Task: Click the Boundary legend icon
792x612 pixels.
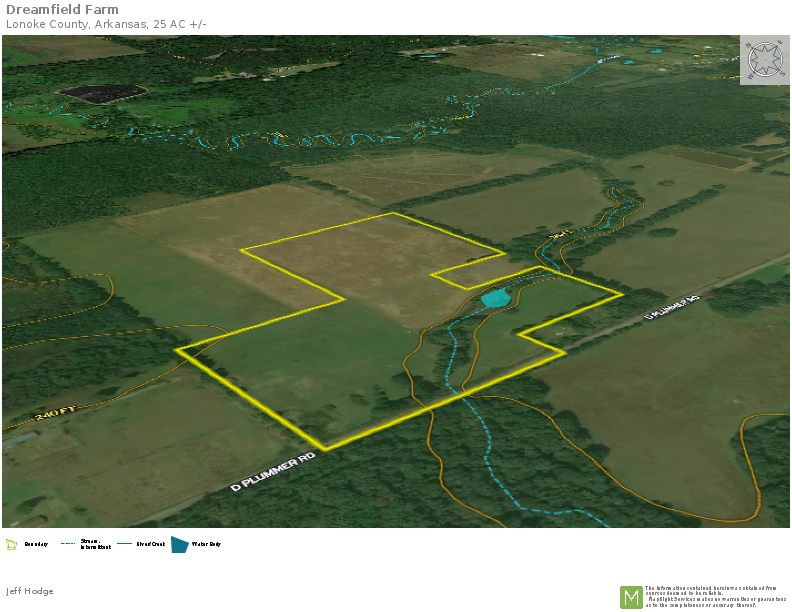Action: click(x=12, y=545)
